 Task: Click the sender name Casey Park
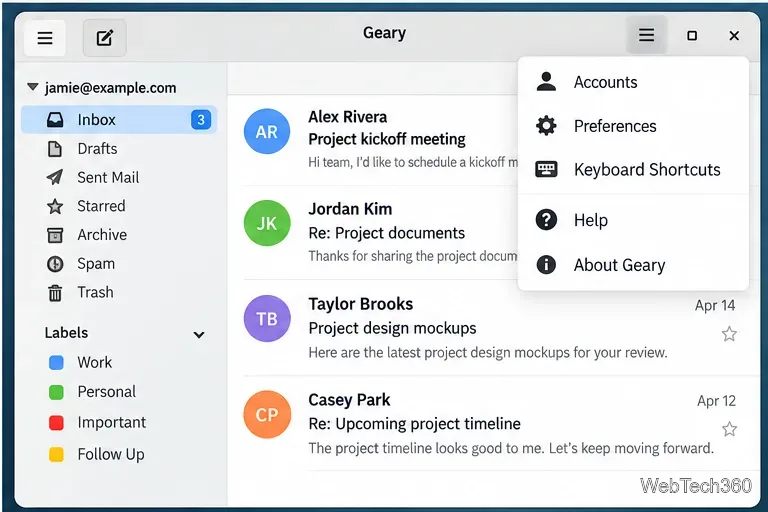point(349,400)
